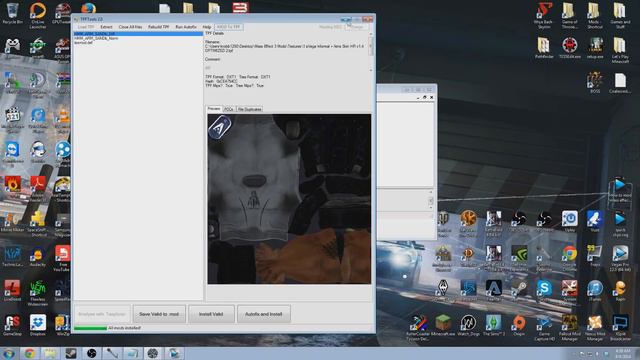Switch to the PCCs tab
Viewport: 640px width, 360px height.
[229, 109]
